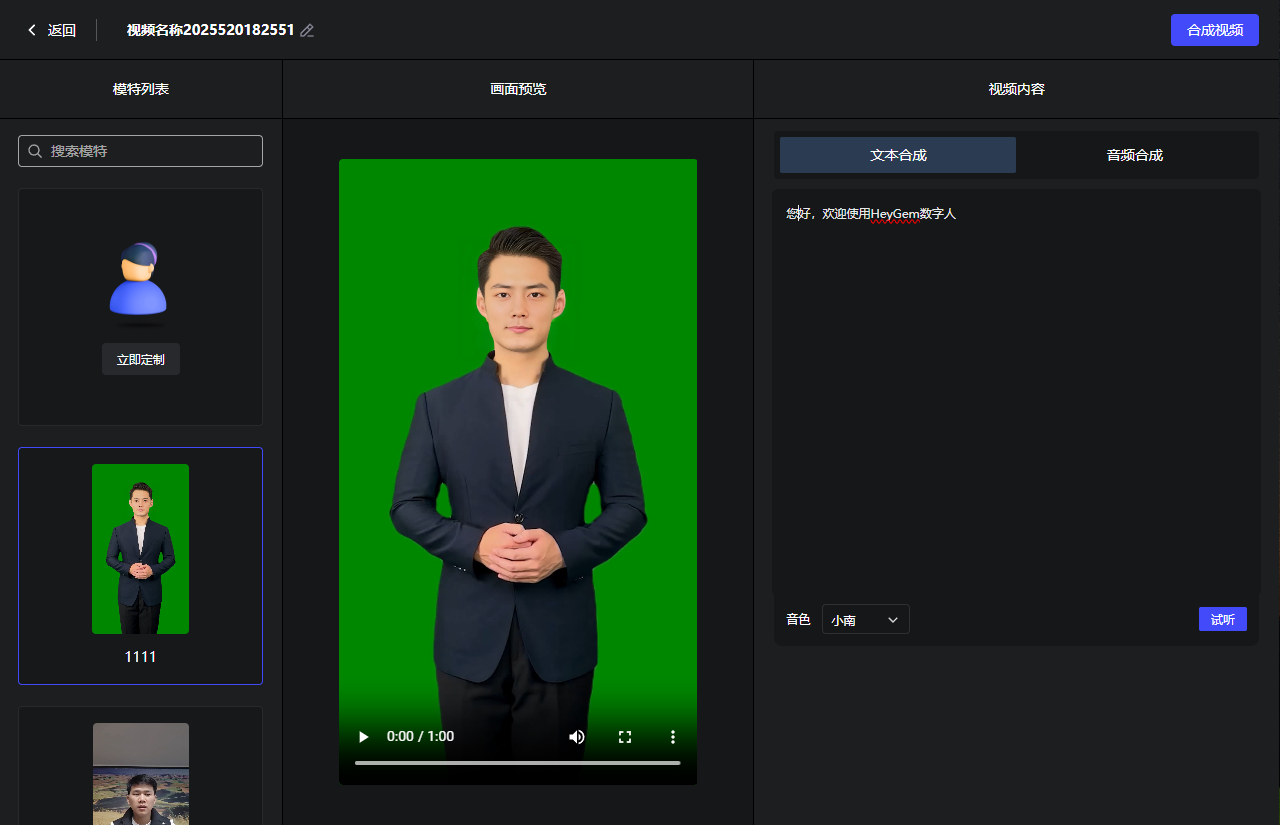1280x825 pixels.
Task: Click the video title 视频名称2025520182551
Action: [x=211, y=30]
